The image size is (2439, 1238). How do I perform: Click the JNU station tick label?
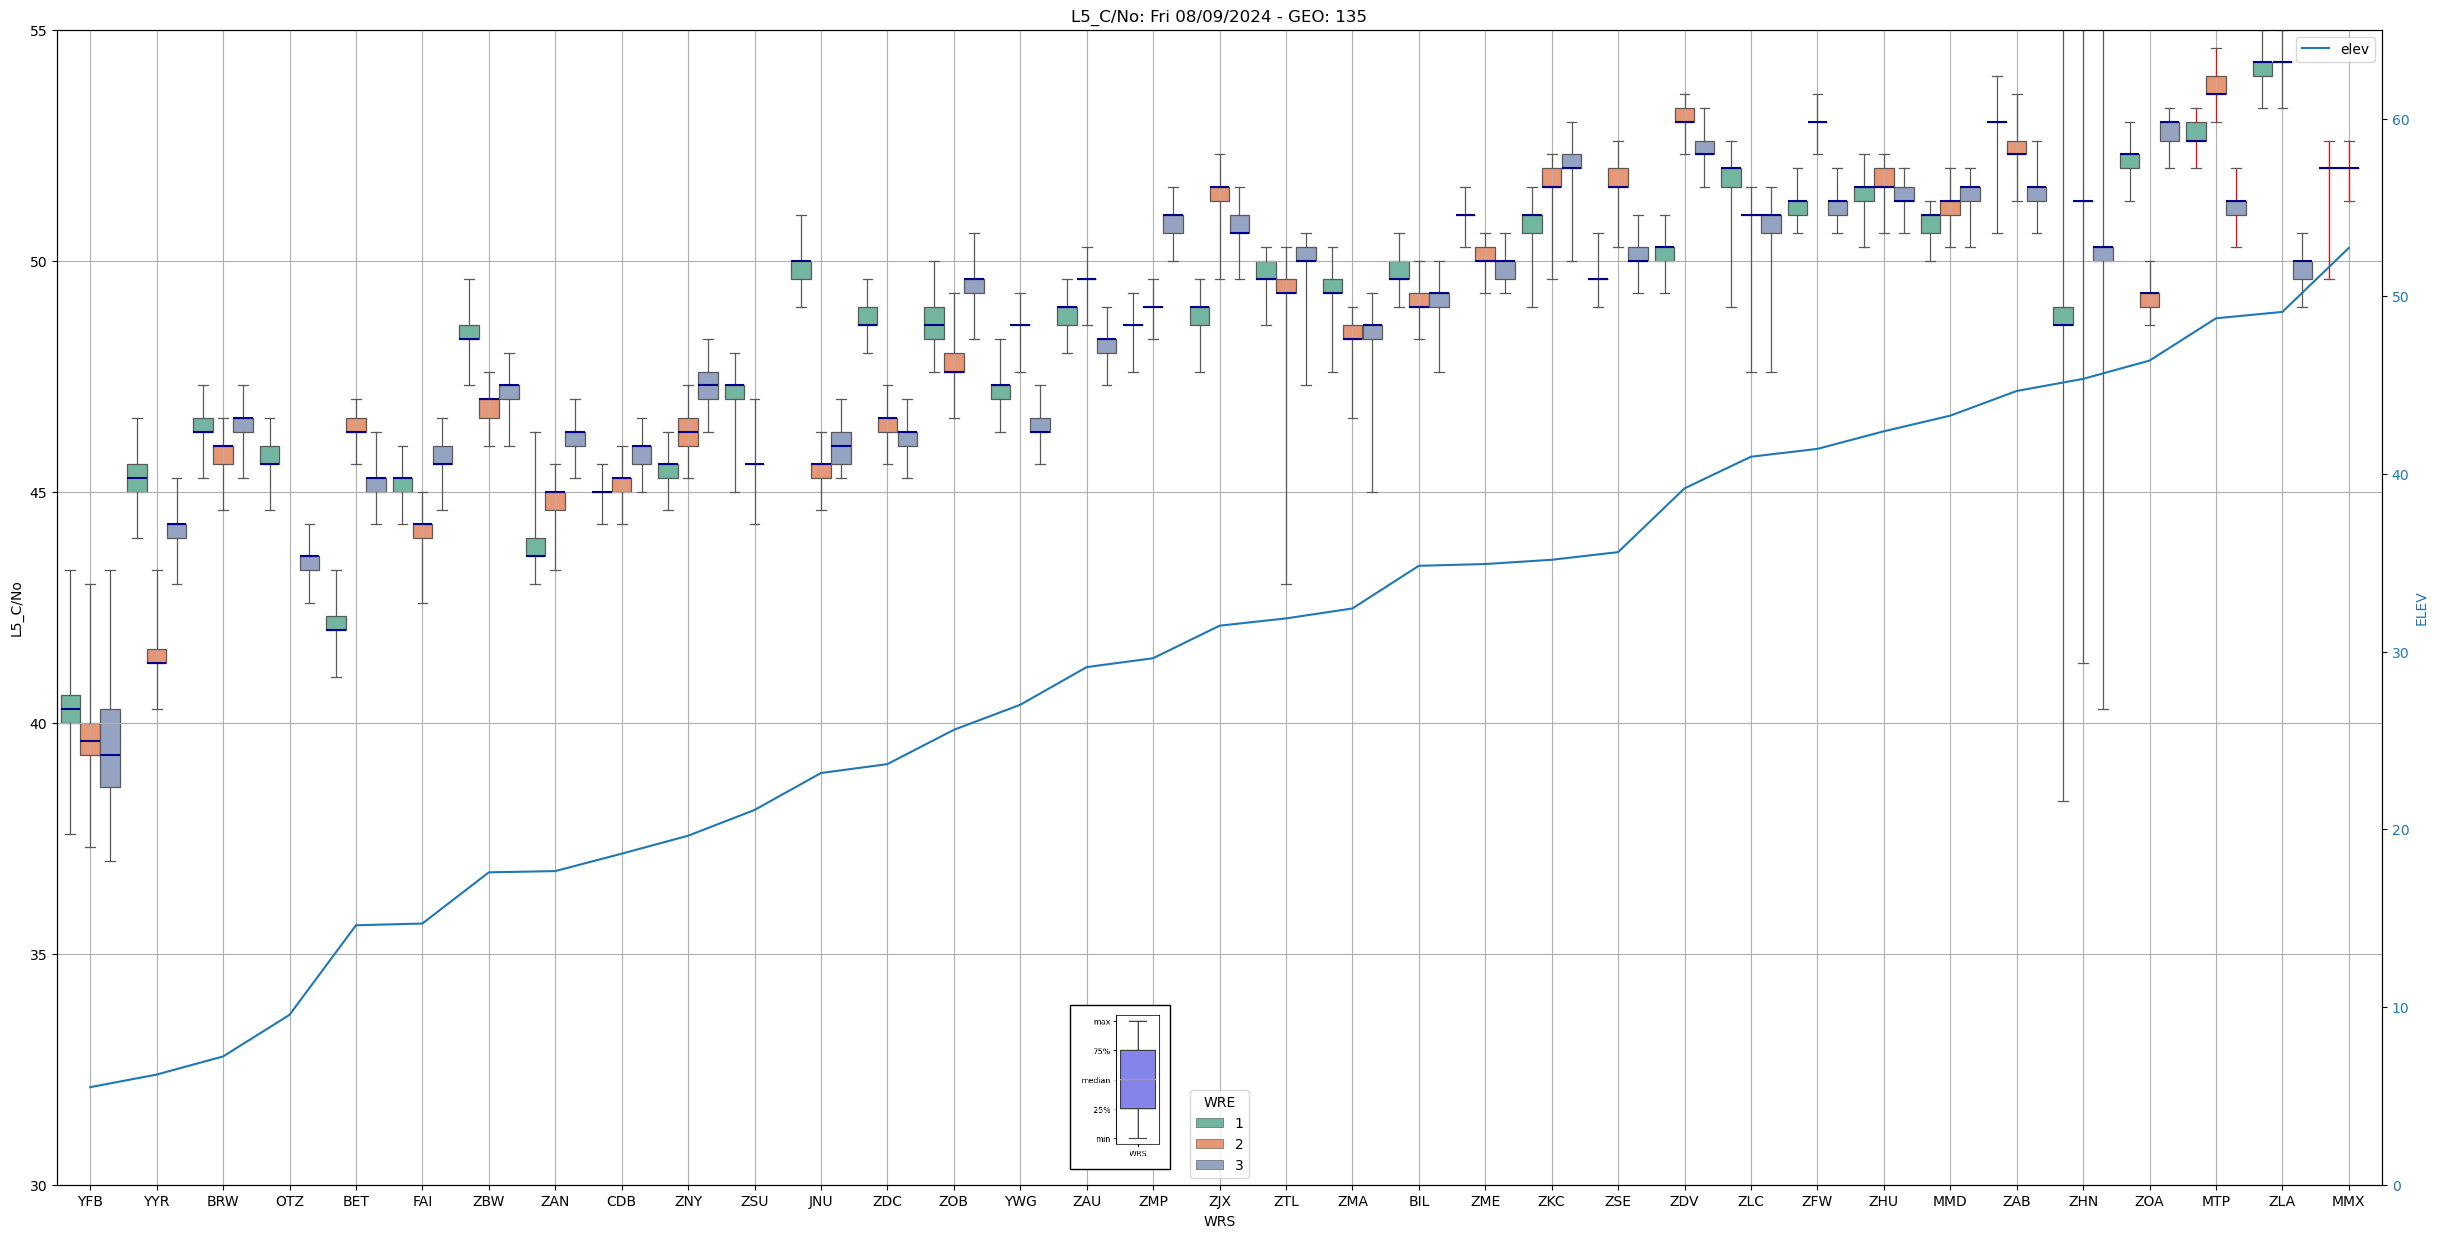click(x=820, y=1201)
